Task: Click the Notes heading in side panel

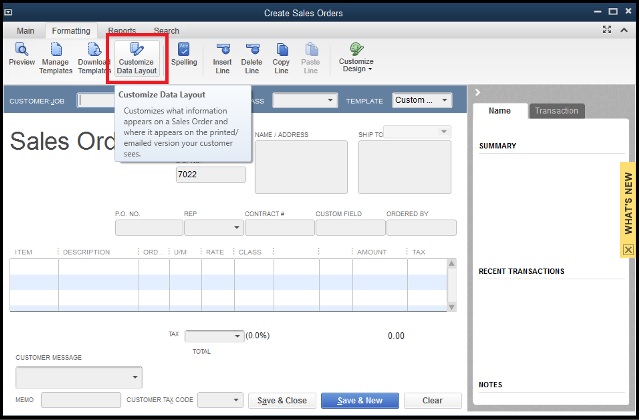Action: pos(490,384)
